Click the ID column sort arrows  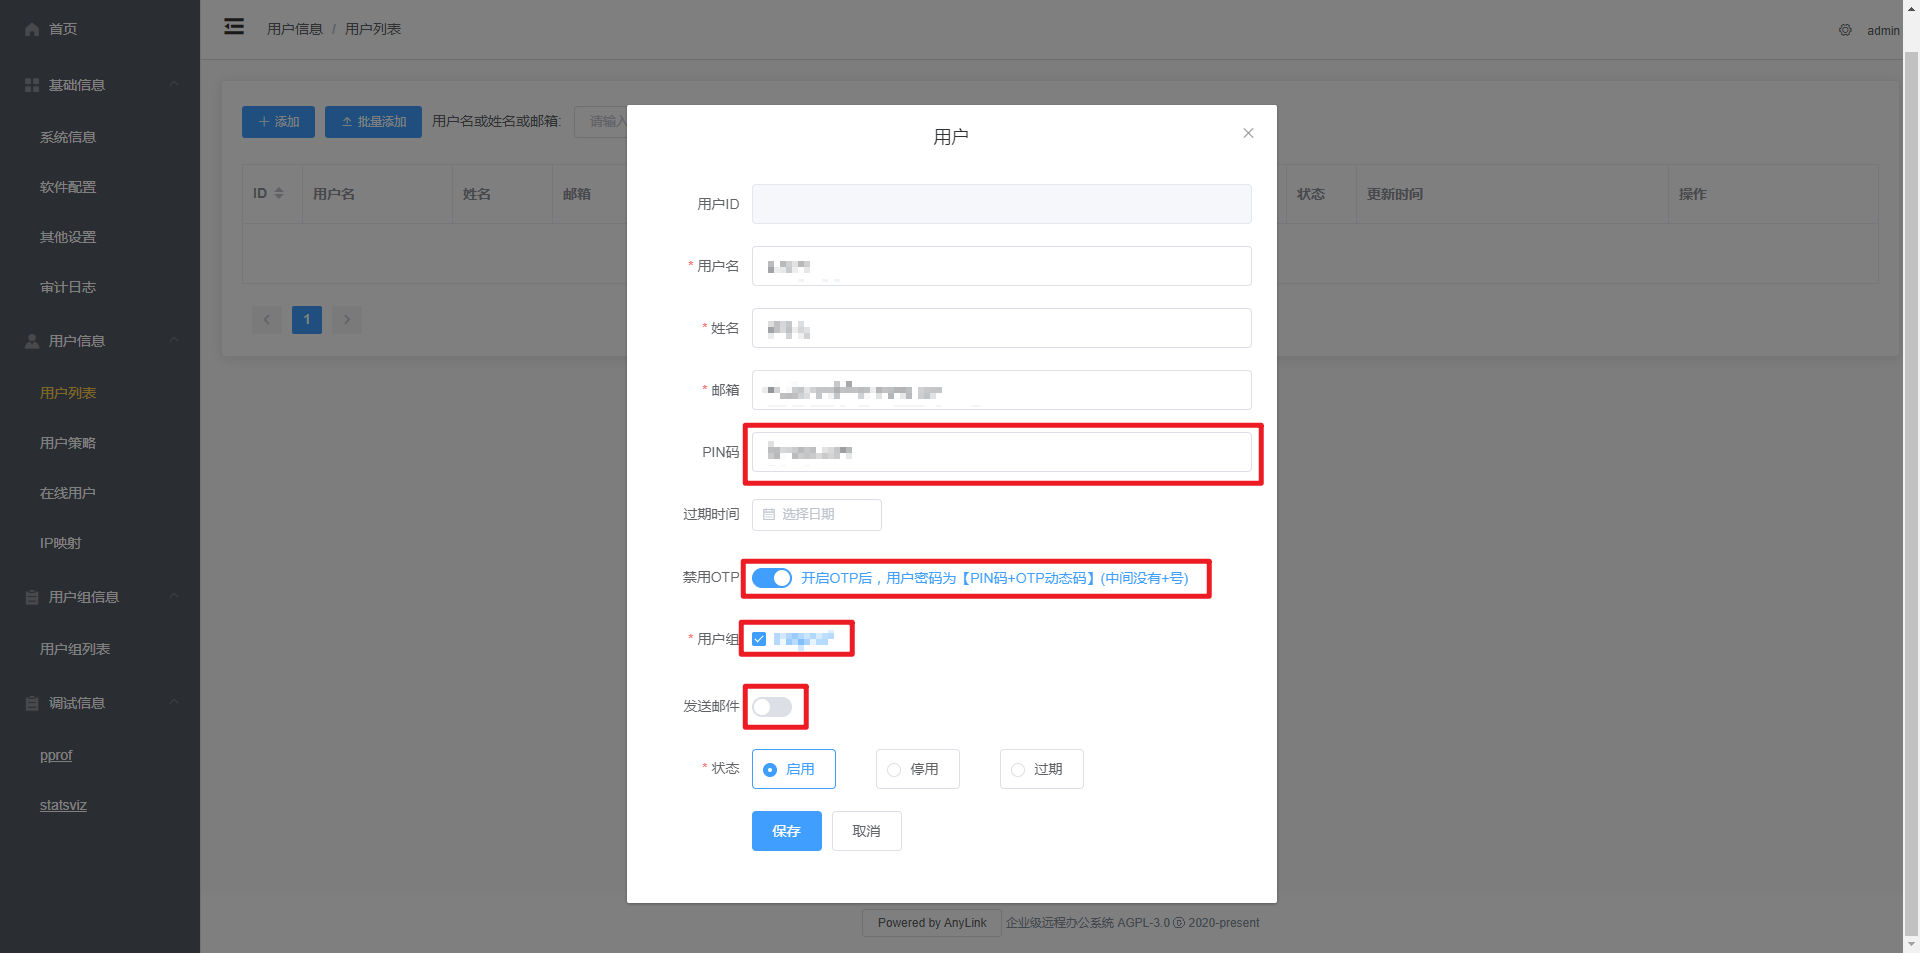pyautogui.click(x=279, y=193)
